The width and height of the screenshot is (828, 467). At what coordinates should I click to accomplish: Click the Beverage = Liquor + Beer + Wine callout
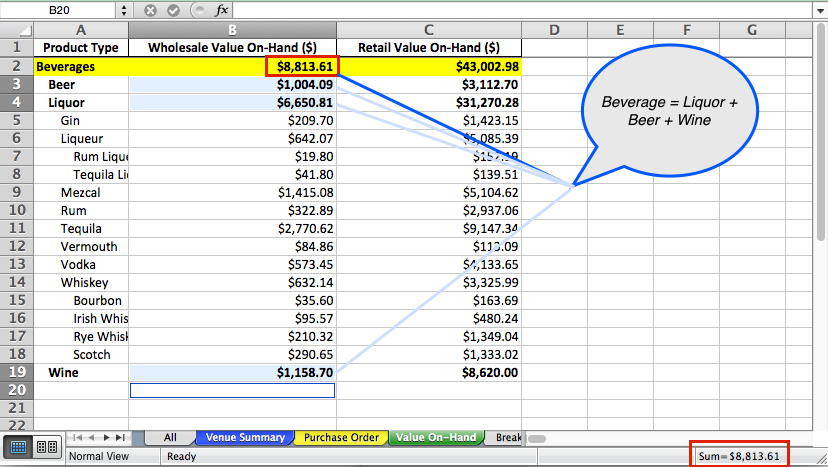click(x=670, y=111)
